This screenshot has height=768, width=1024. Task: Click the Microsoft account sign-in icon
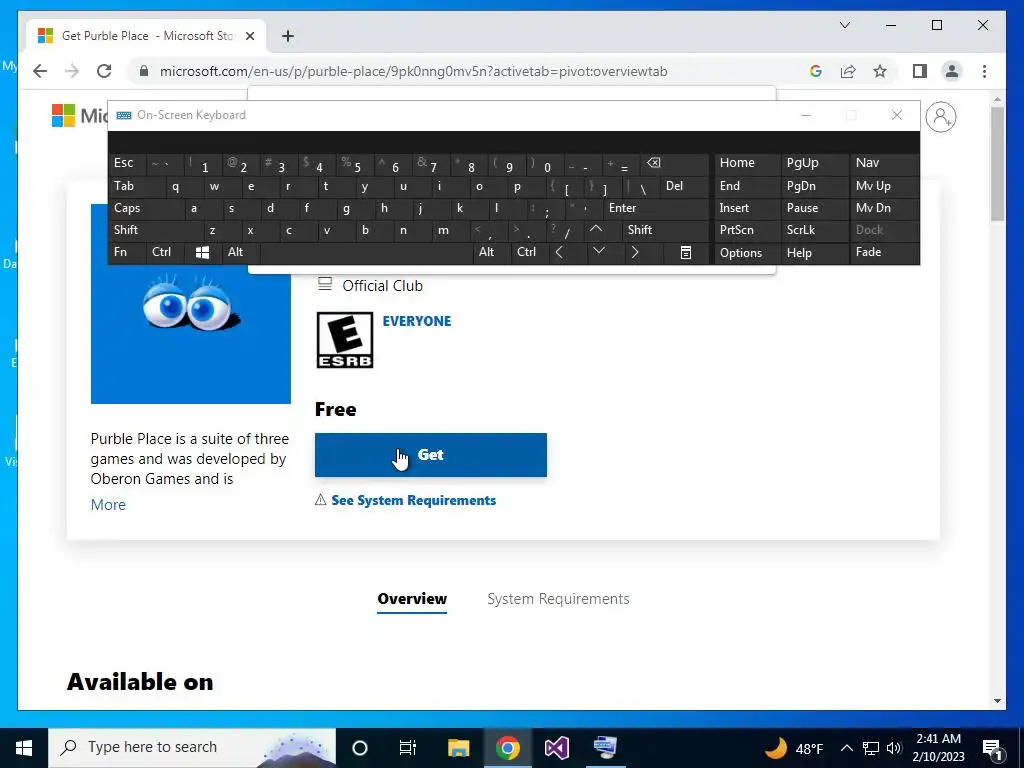click(940, 117)
